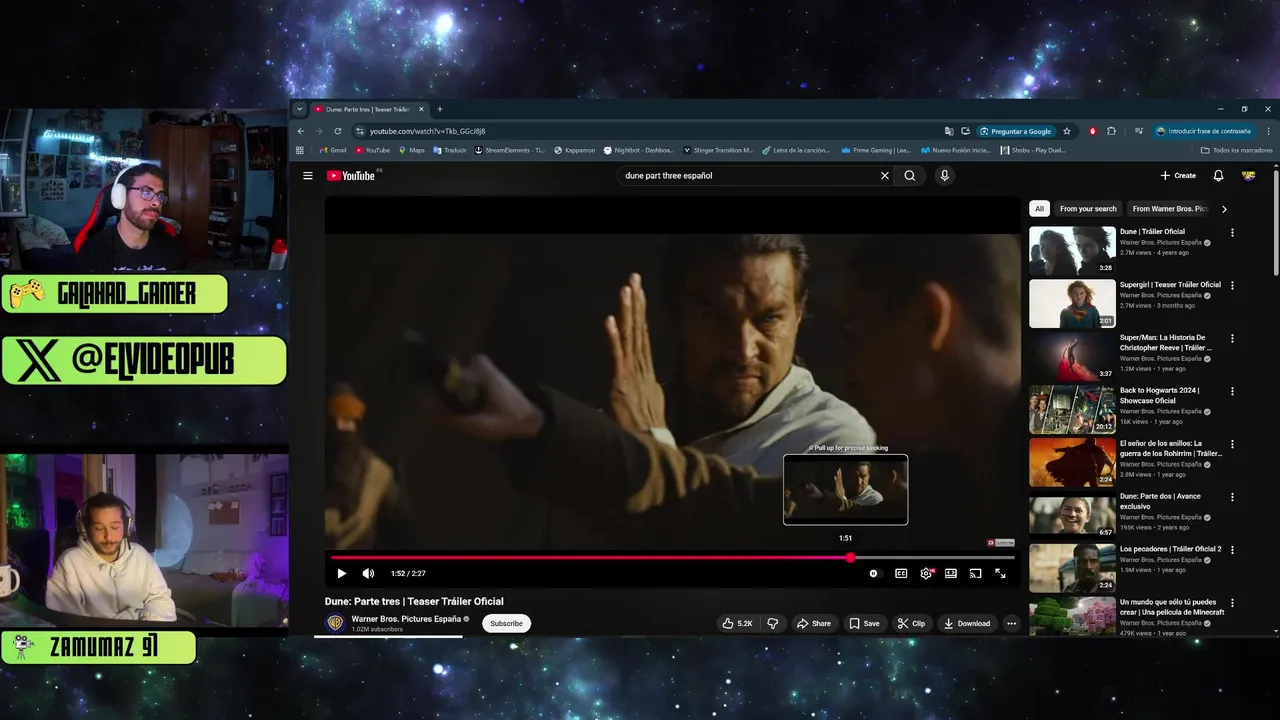Open the Dune | Tráiler Oficial thumbnail

[1072, 251]
